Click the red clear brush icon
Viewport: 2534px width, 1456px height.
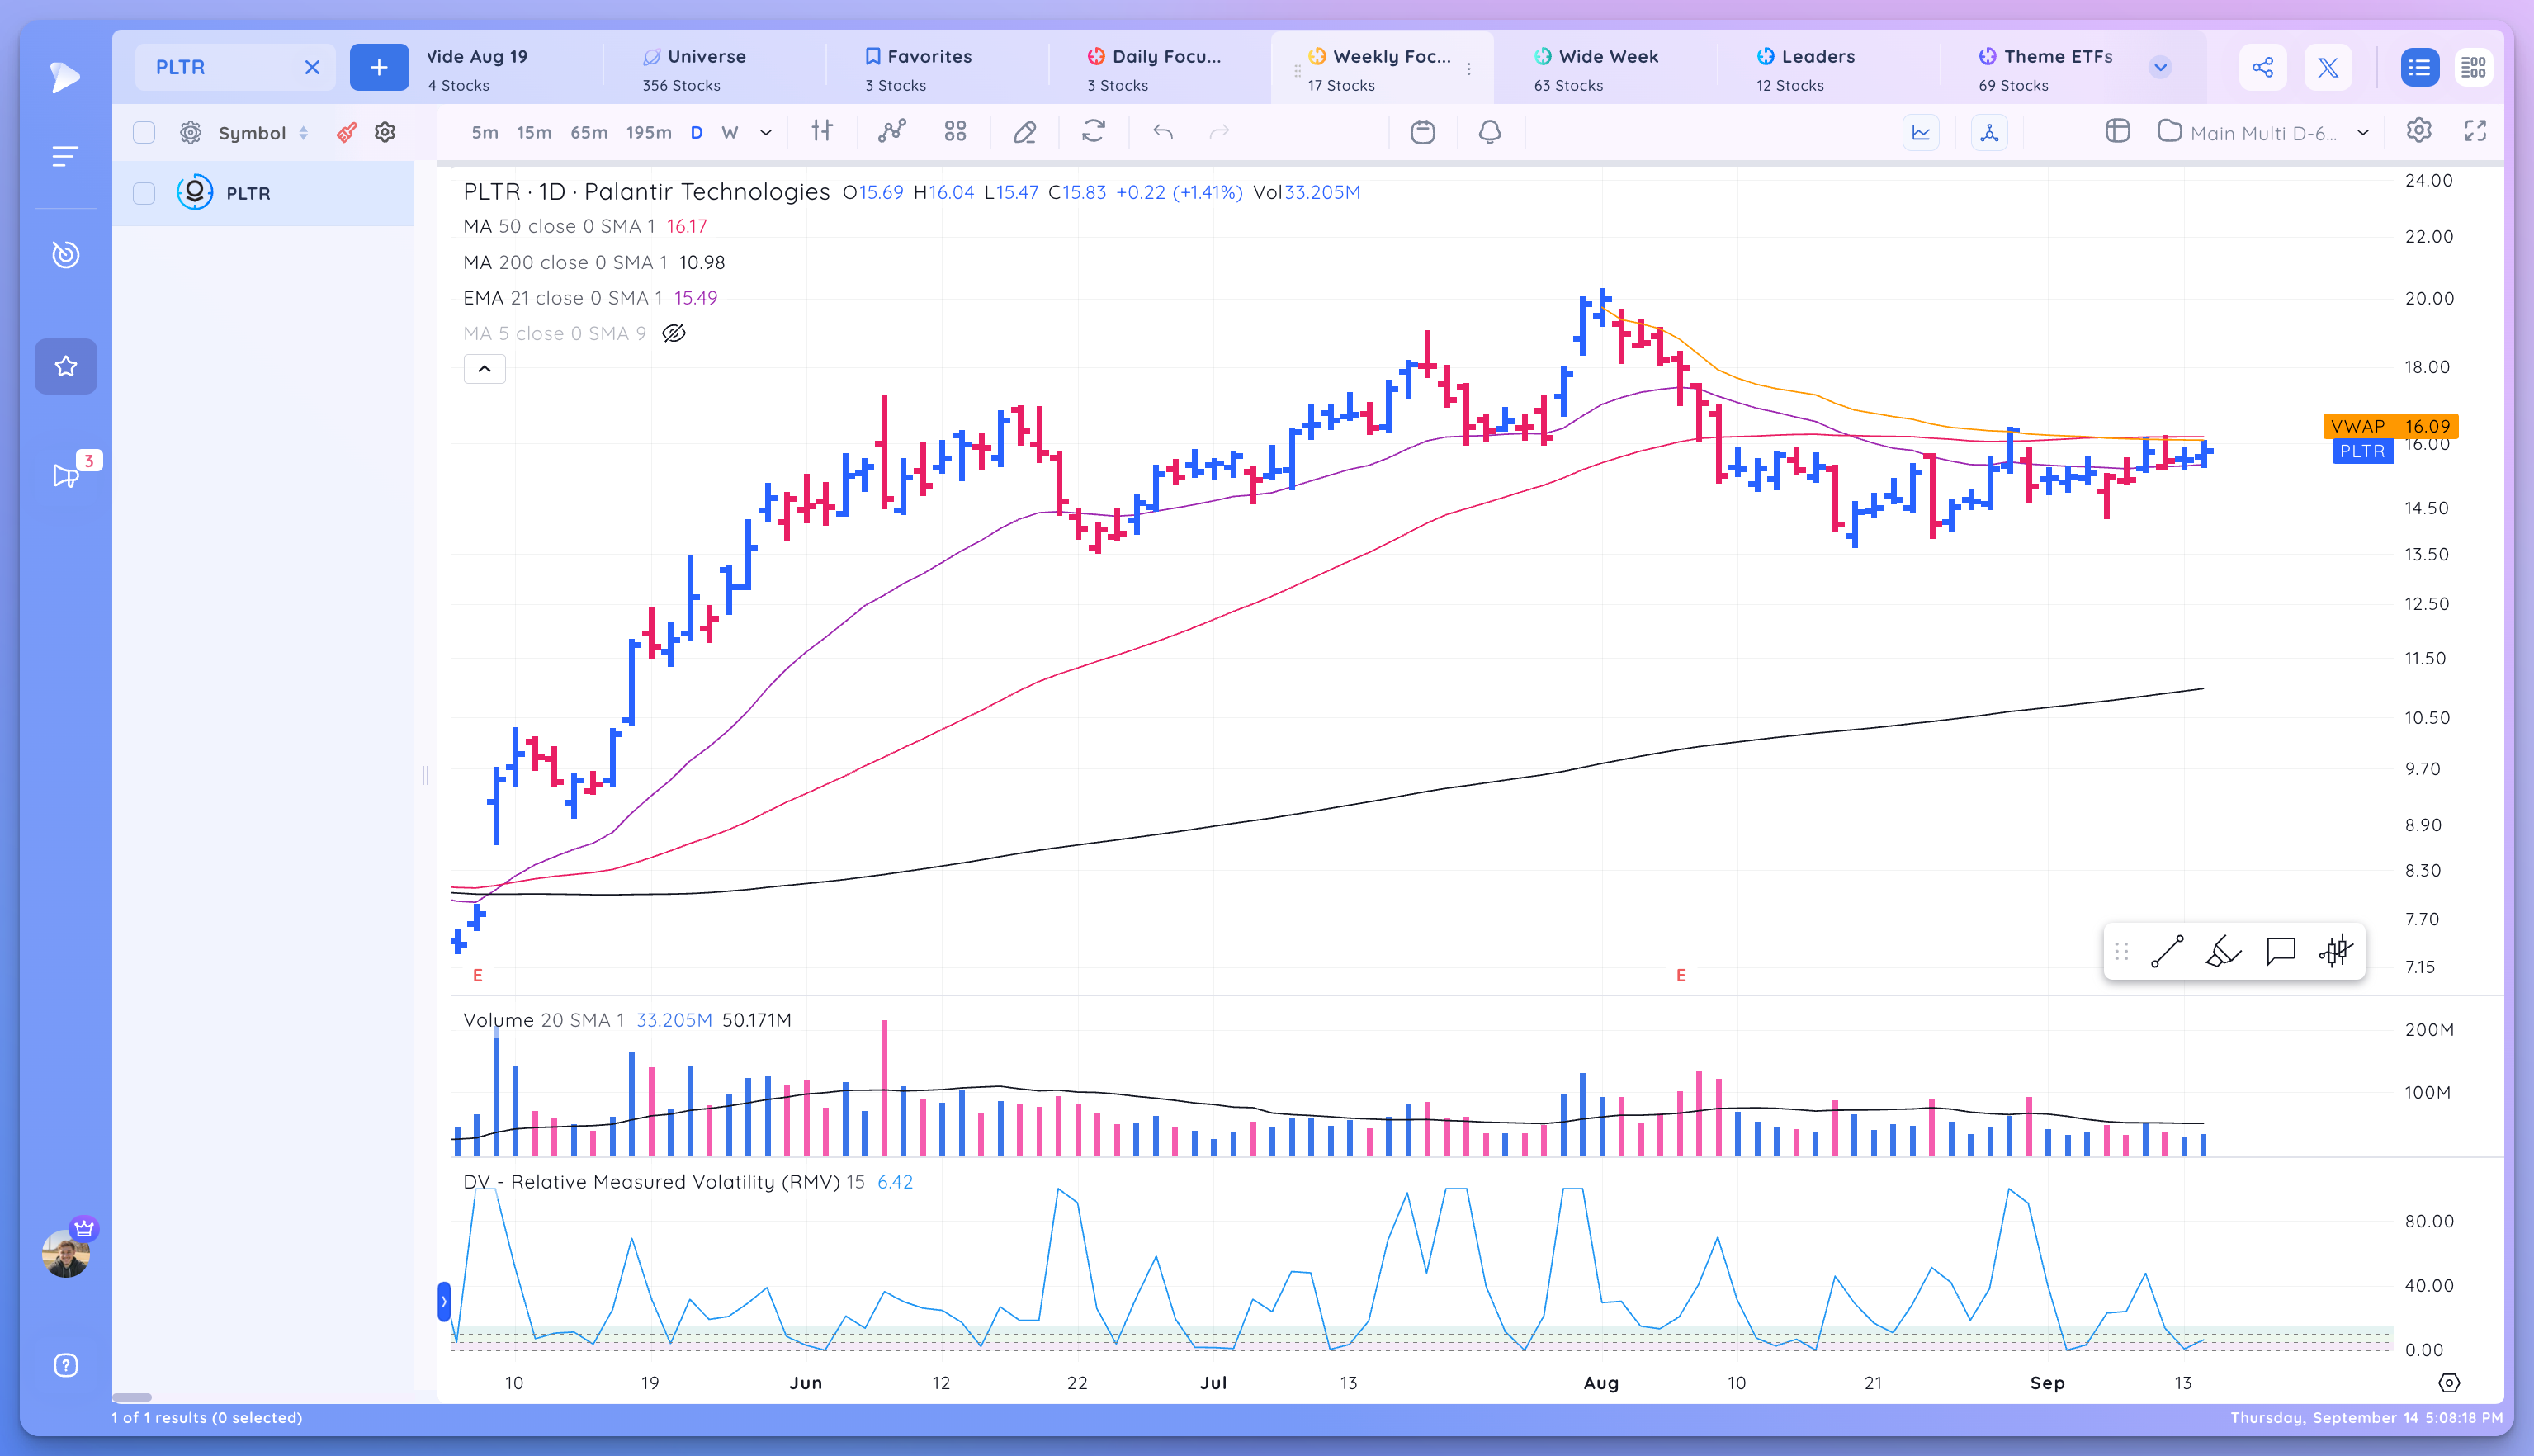tap(346, 132)
